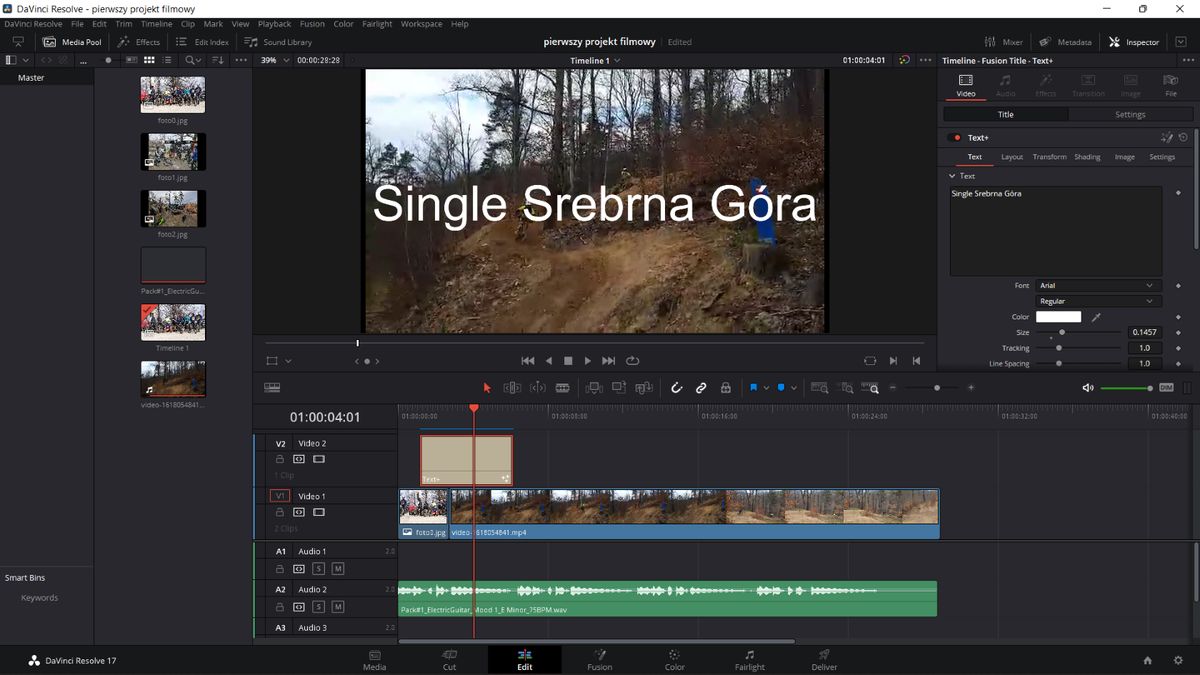Open the viewer zoom level dropdown showing 39%
1200x675 pixels.
(x=276, y=60)
